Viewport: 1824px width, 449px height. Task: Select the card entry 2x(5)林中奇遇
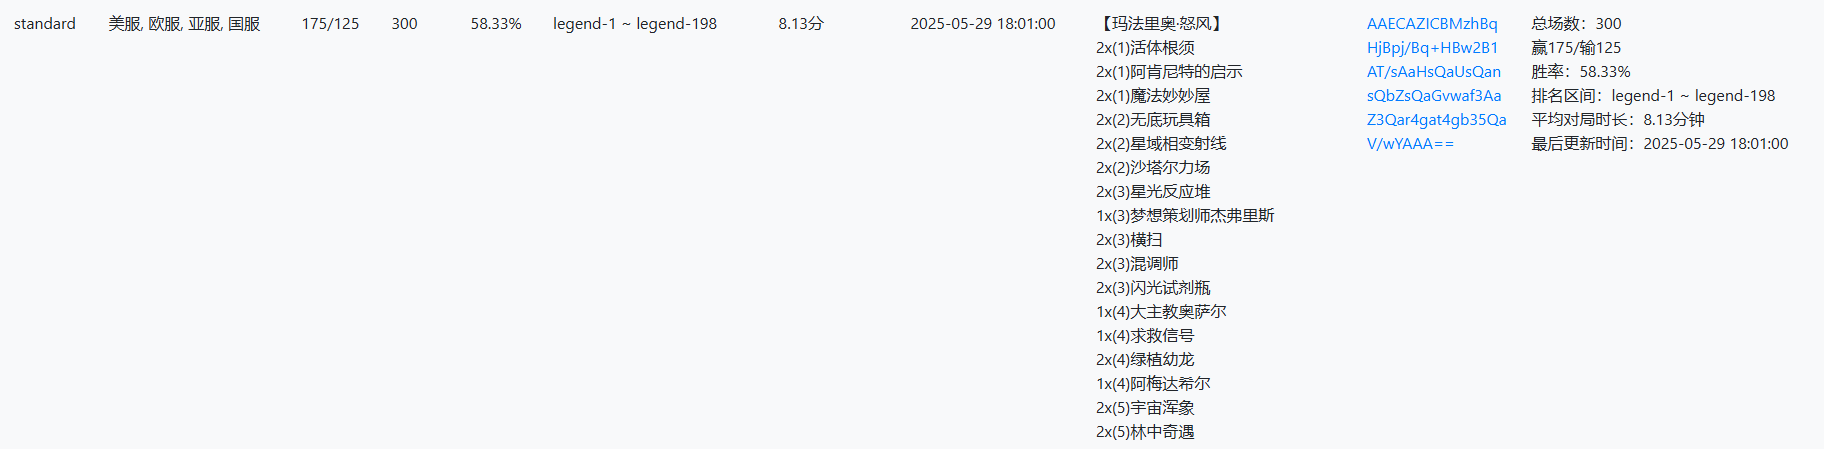click(1145, 432)
